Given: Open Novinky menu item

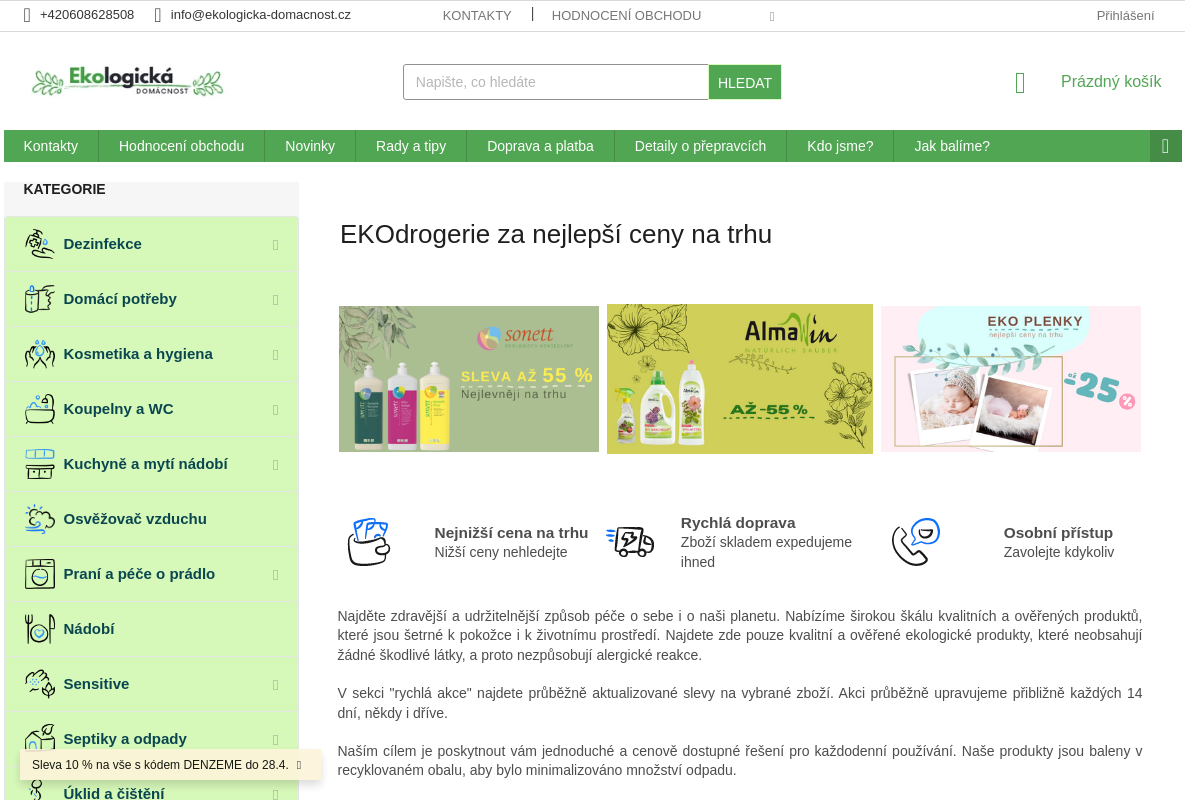Looking at the screenshot, I should [x=310, y=146].
